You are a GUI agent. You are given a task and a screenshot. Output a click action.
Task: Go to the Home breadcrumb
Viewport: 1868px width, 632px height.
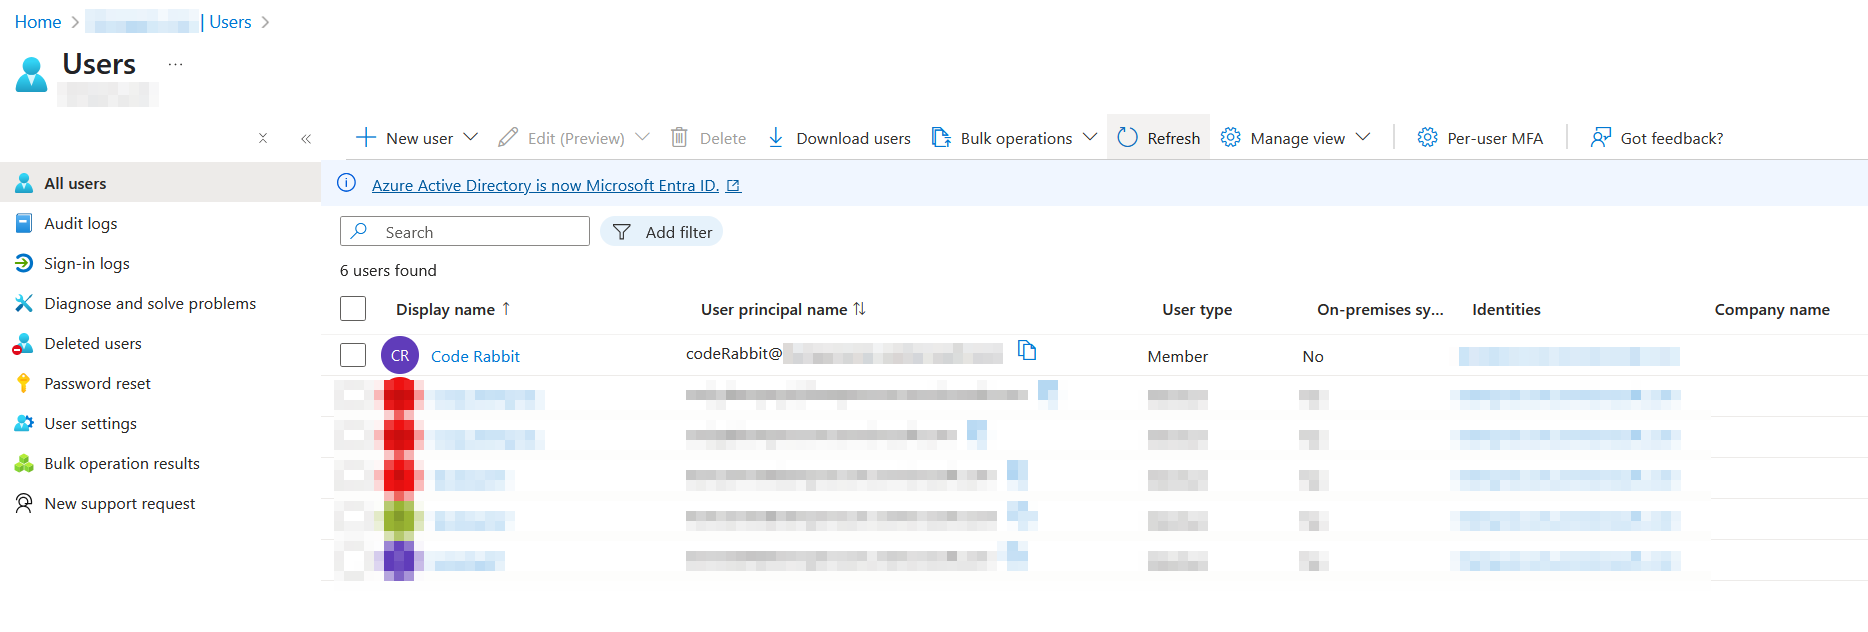(x=38, y=22)
